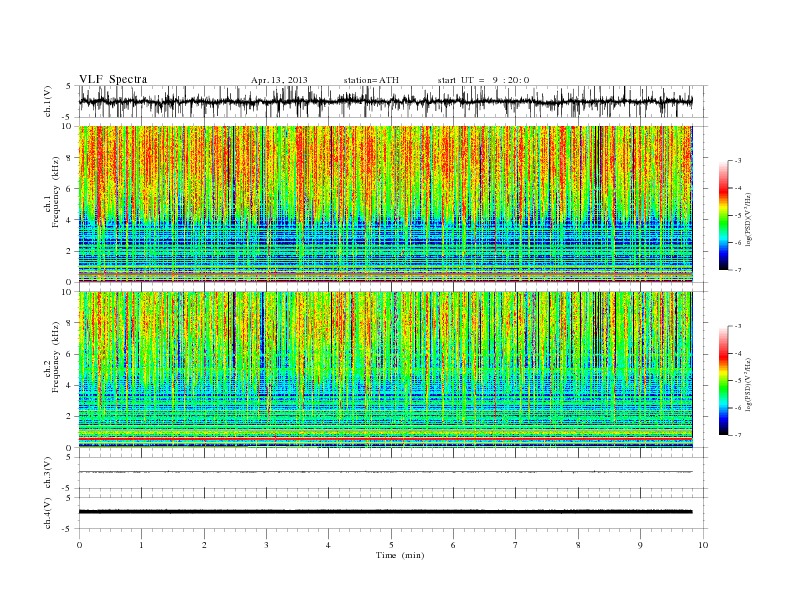
Task: Click the ch.3 voltage trace panel
Action: click(x=393, y=473)
